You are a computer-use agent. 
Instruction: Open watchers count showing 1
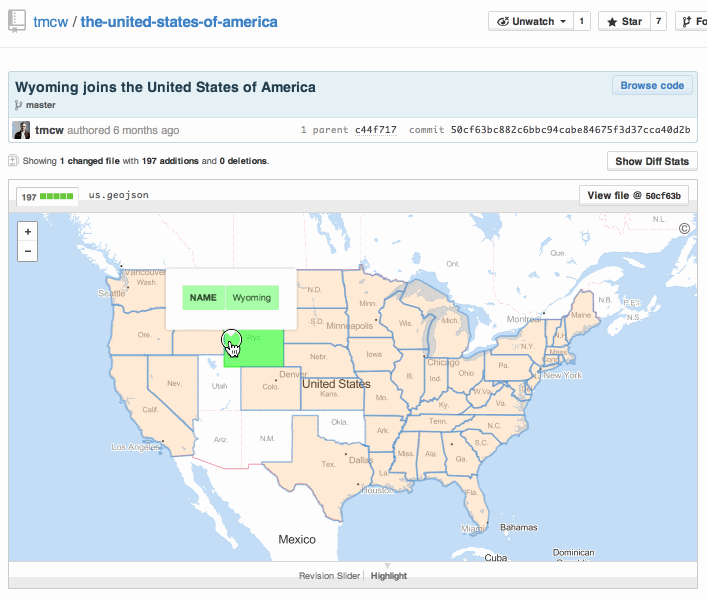tap(582, 21)
